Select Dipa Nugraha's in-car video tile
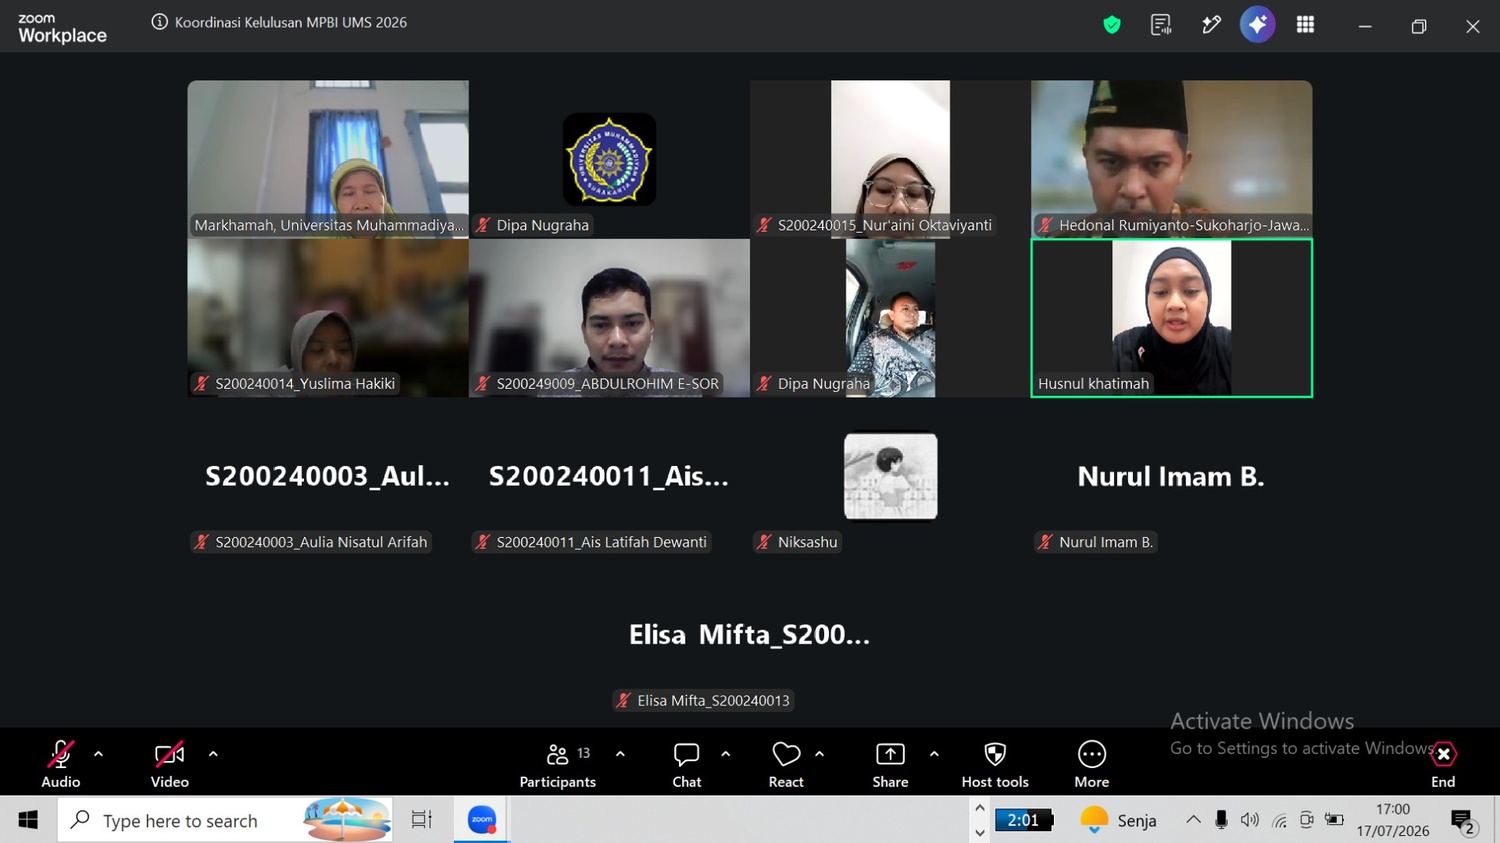Viewport: 1500px width, 843px height. pos(890,318)
